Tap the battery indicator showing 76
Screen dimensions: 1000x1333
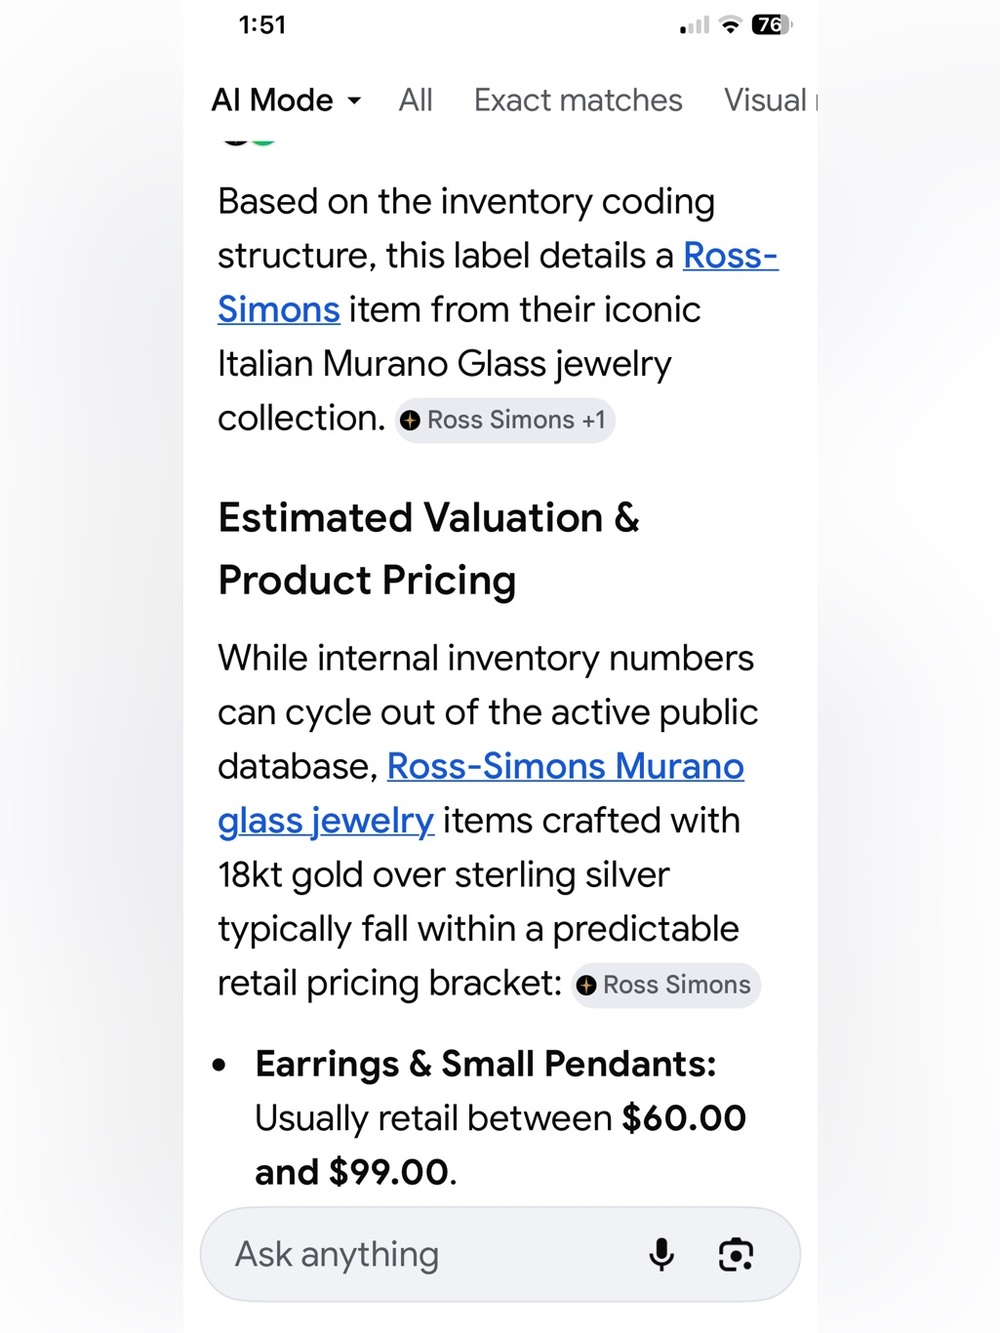[x=771, y=25]
